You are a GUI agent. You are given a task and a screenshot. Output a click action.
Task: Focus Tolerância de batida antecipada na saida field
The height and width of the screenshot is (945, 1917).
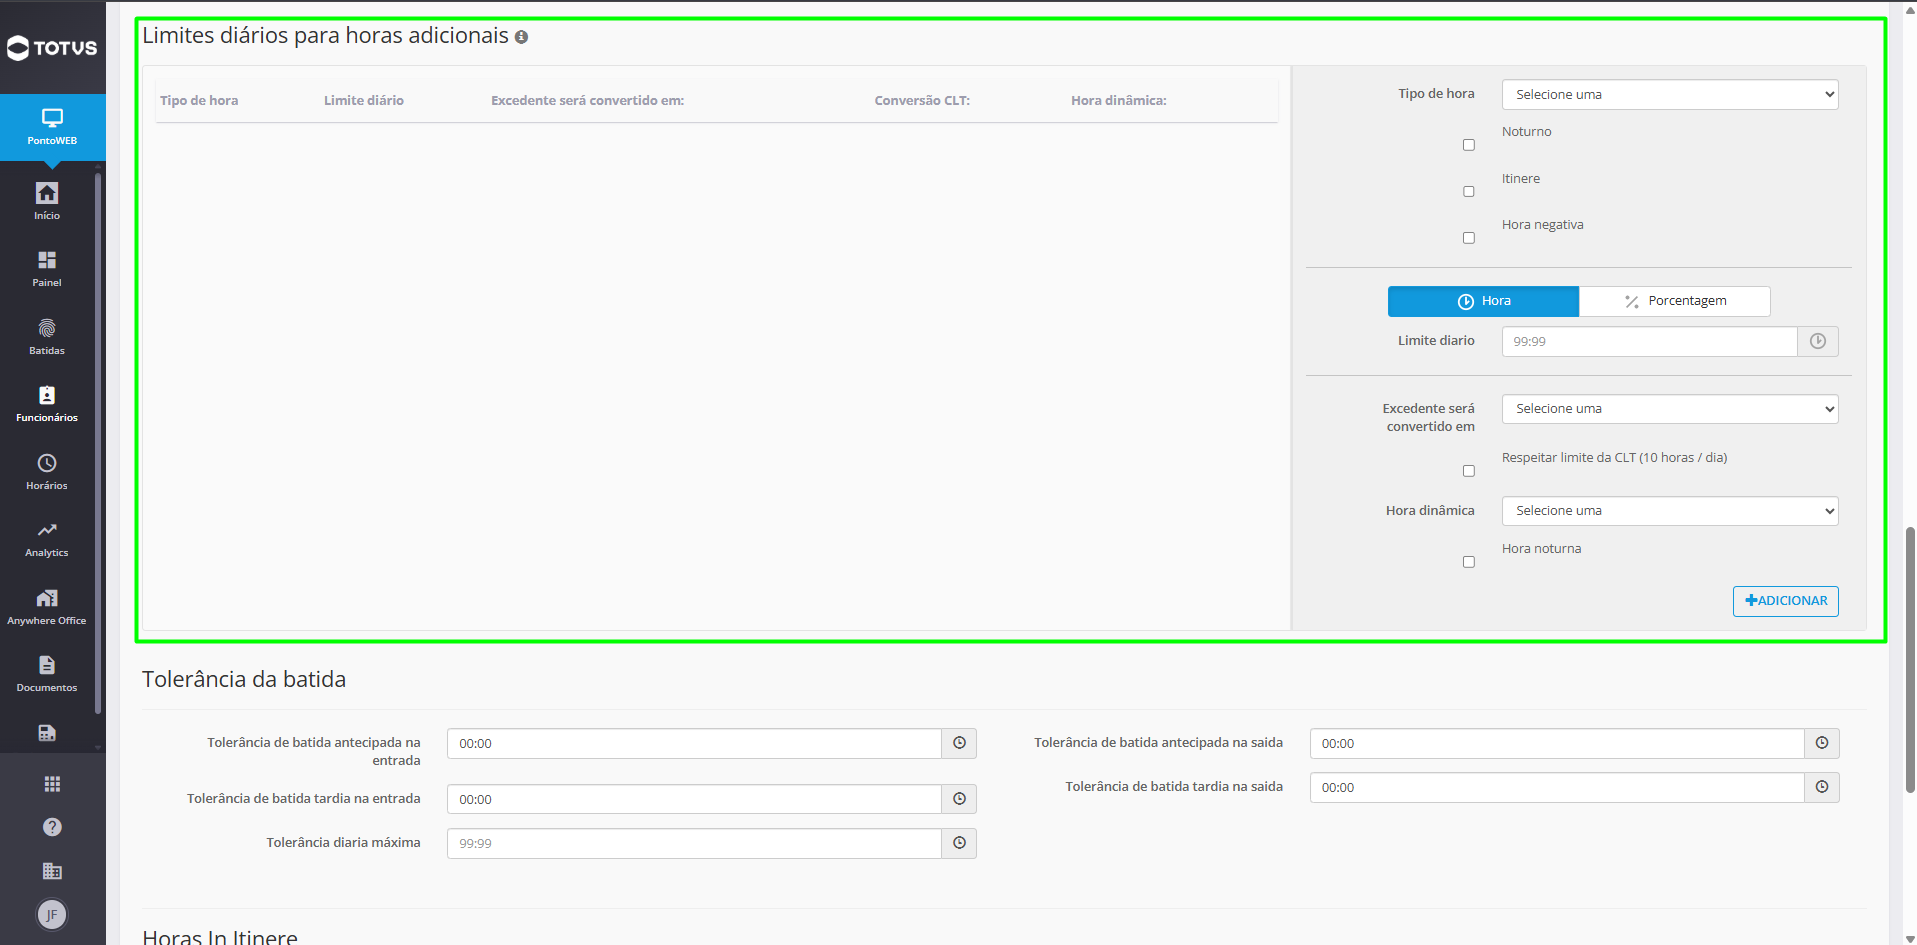click(1557, 743)
